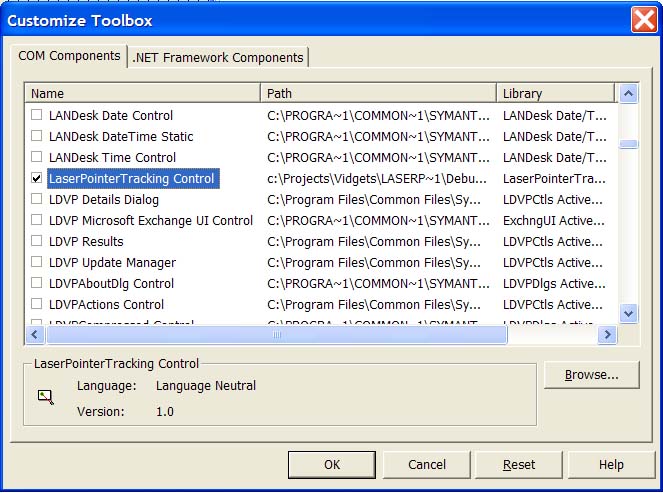Screen dimensions: 663x493
Task: Open Help for this dialog
Action: pos(611,464)
